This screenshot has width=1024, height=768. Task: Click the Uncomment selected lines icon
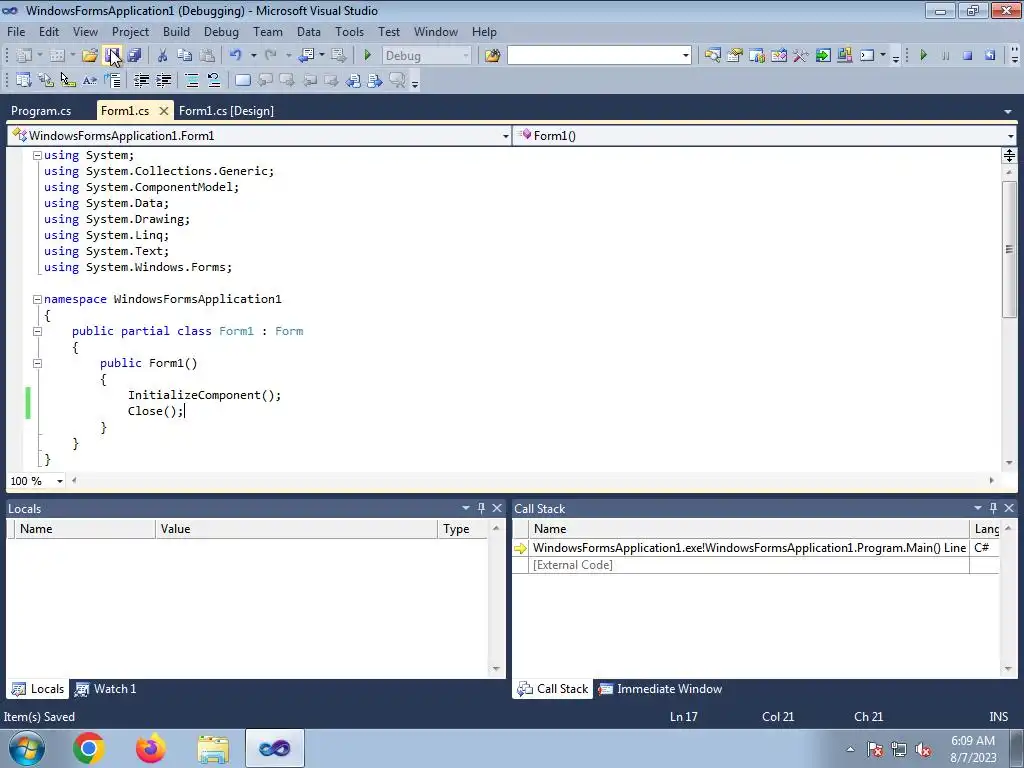tap(214, 80)
